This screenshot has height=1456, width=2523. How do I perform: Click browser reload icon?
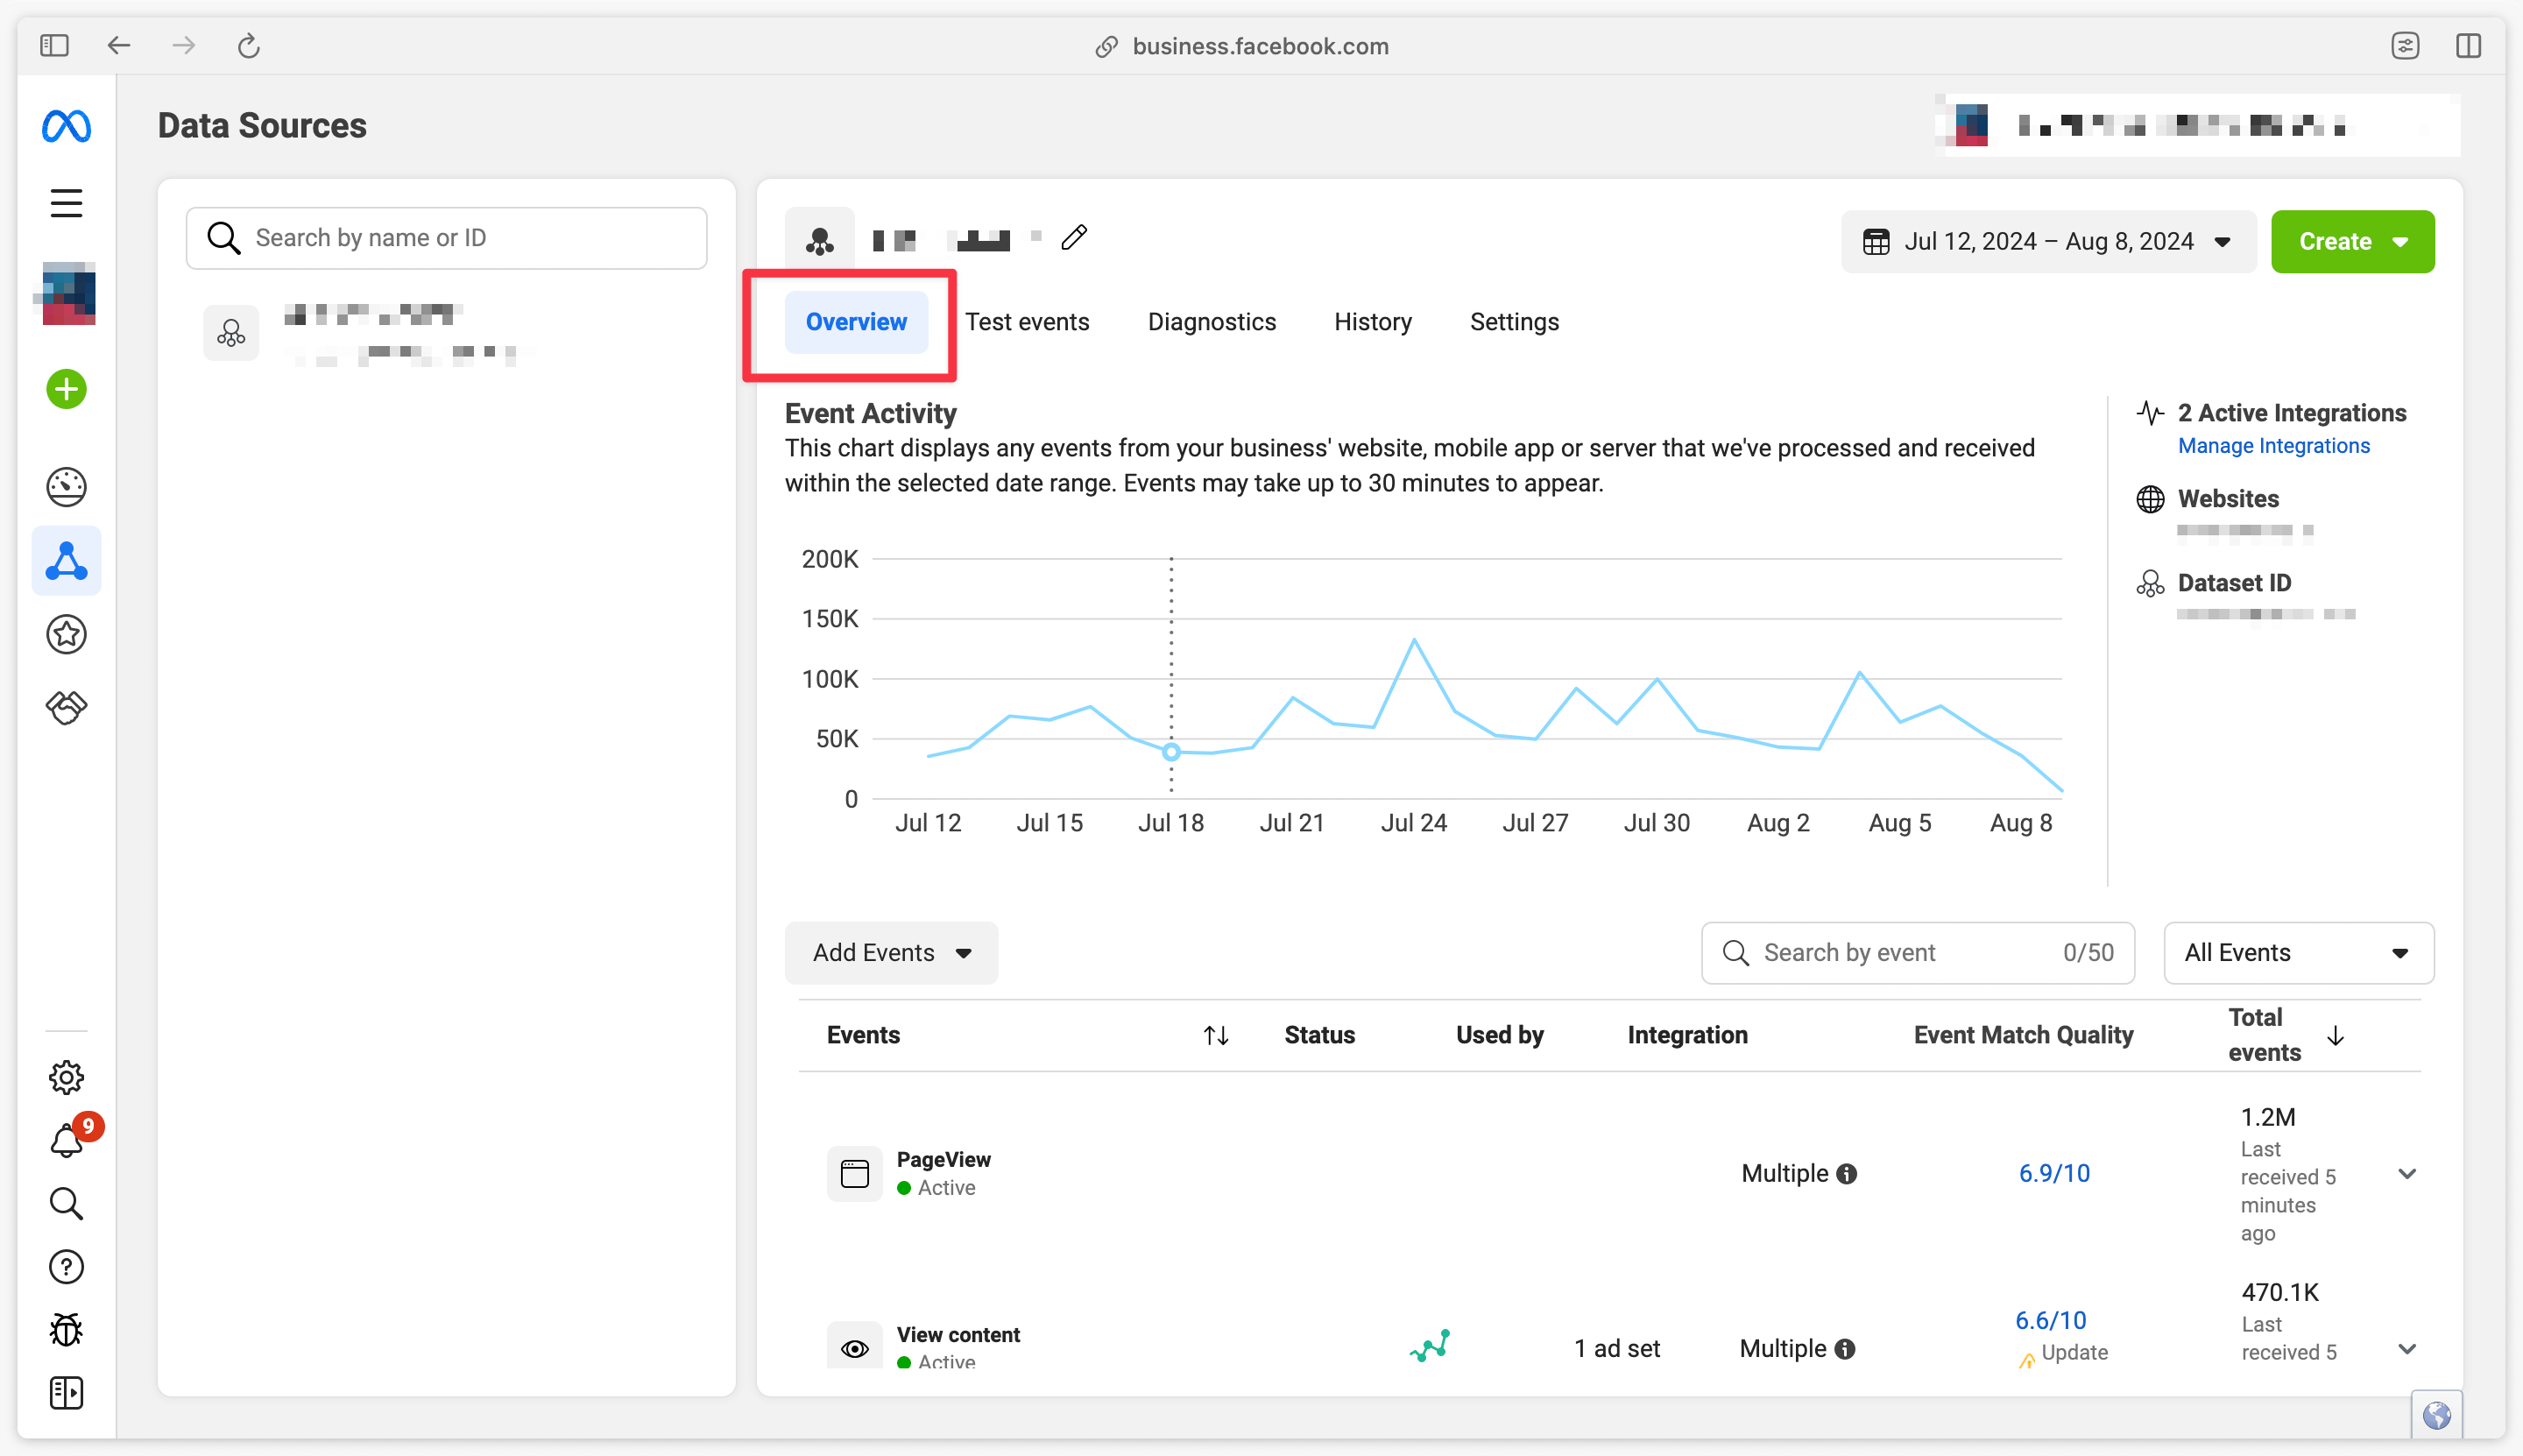pos(248,46)
